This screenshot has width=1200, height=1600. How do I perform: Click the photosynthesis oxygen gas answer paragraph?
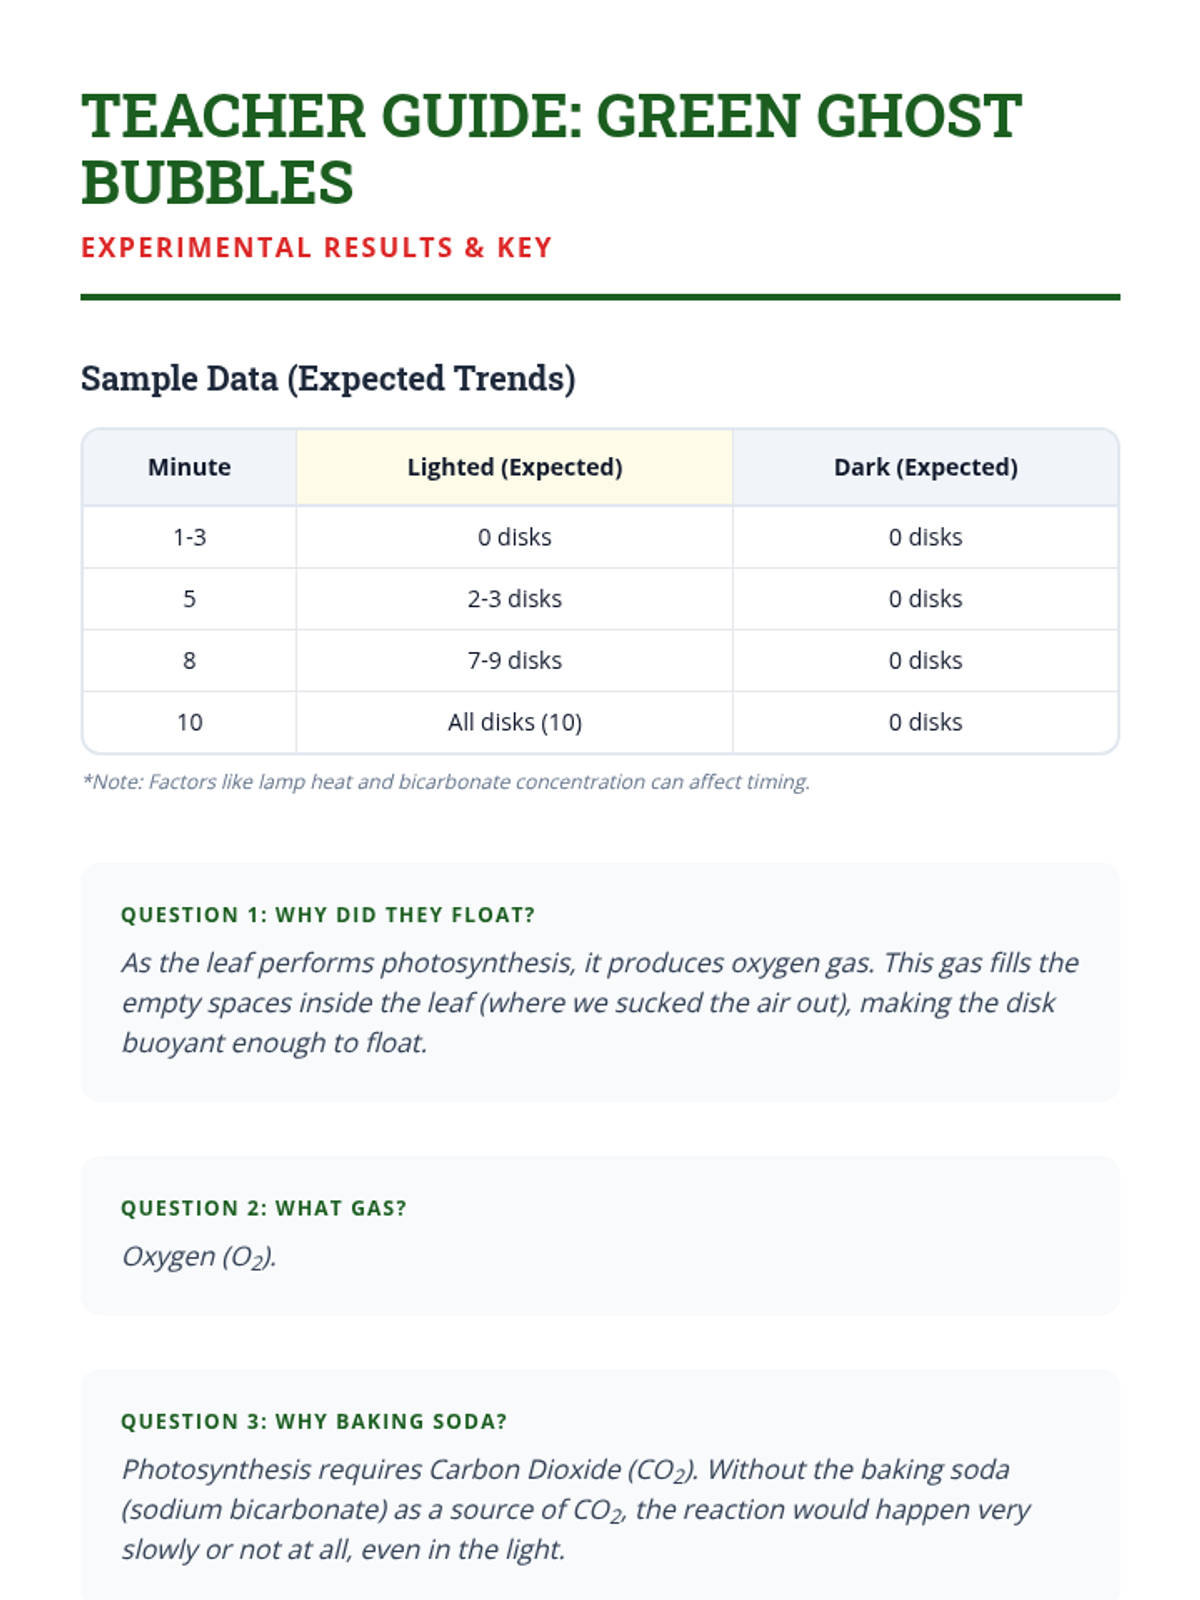pos(599,1002)
